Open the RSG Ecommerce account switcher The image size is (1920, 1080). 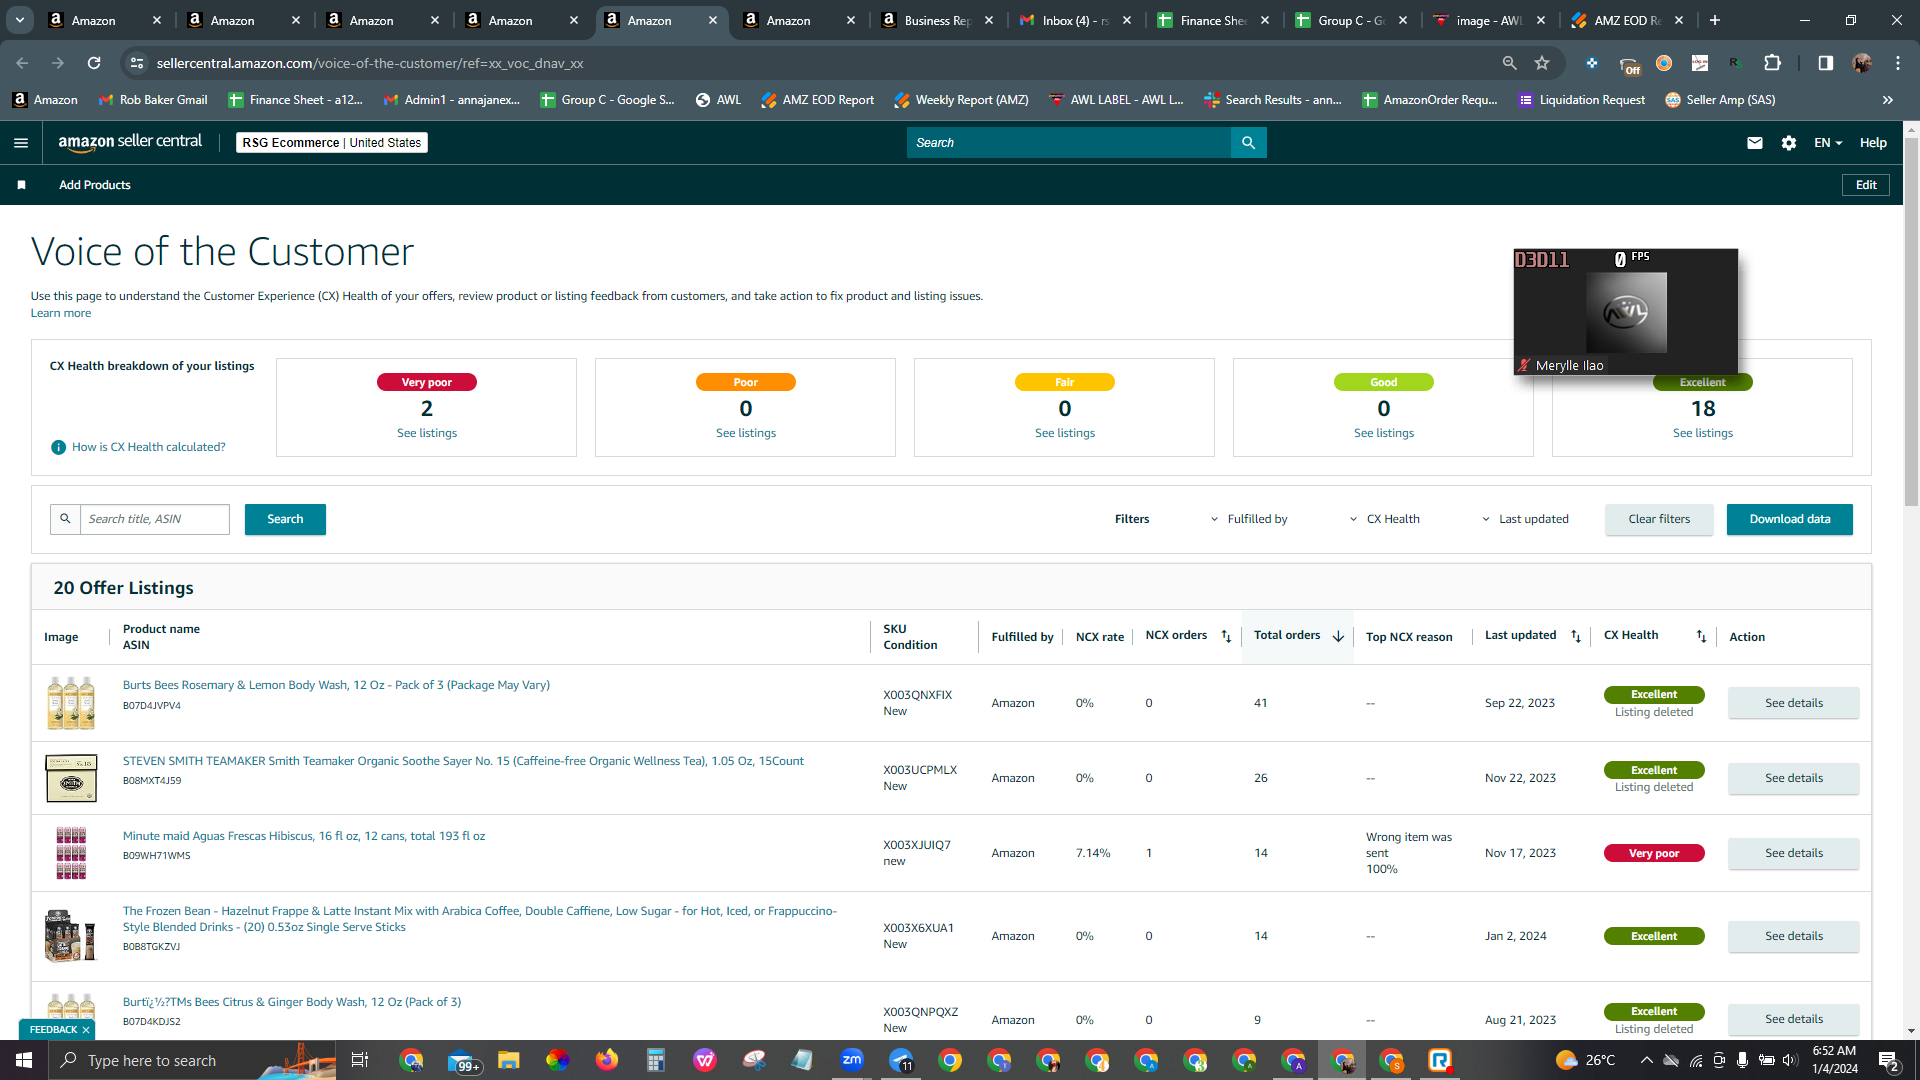point(332,143)
